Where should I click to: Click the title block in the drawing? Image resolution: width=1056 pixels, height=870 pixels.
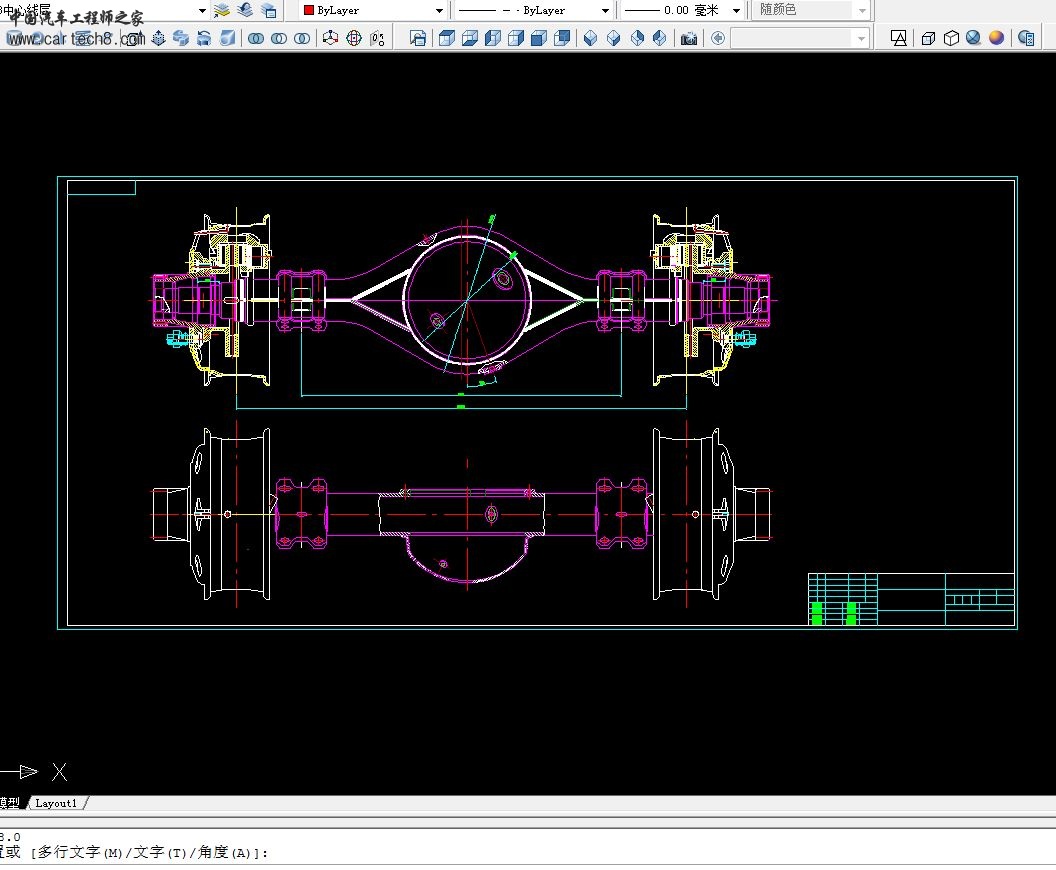tap(910, 599)
